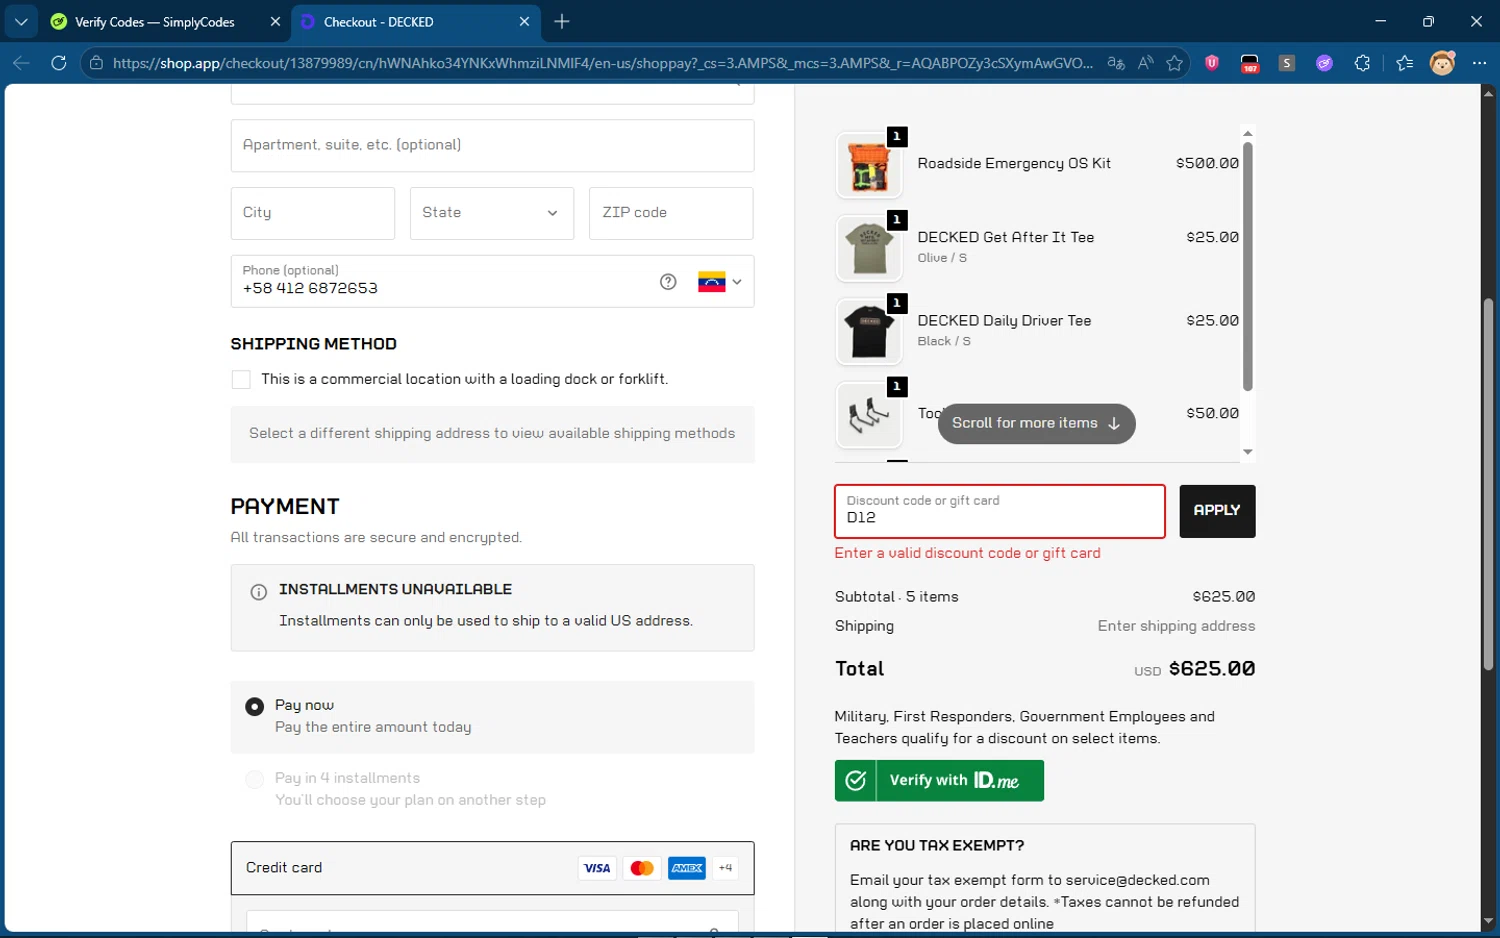Click into the Apartment, suite, etc. field
Image resolution: width=1500 pixels, height=938 pixels.
click(492, 145)
